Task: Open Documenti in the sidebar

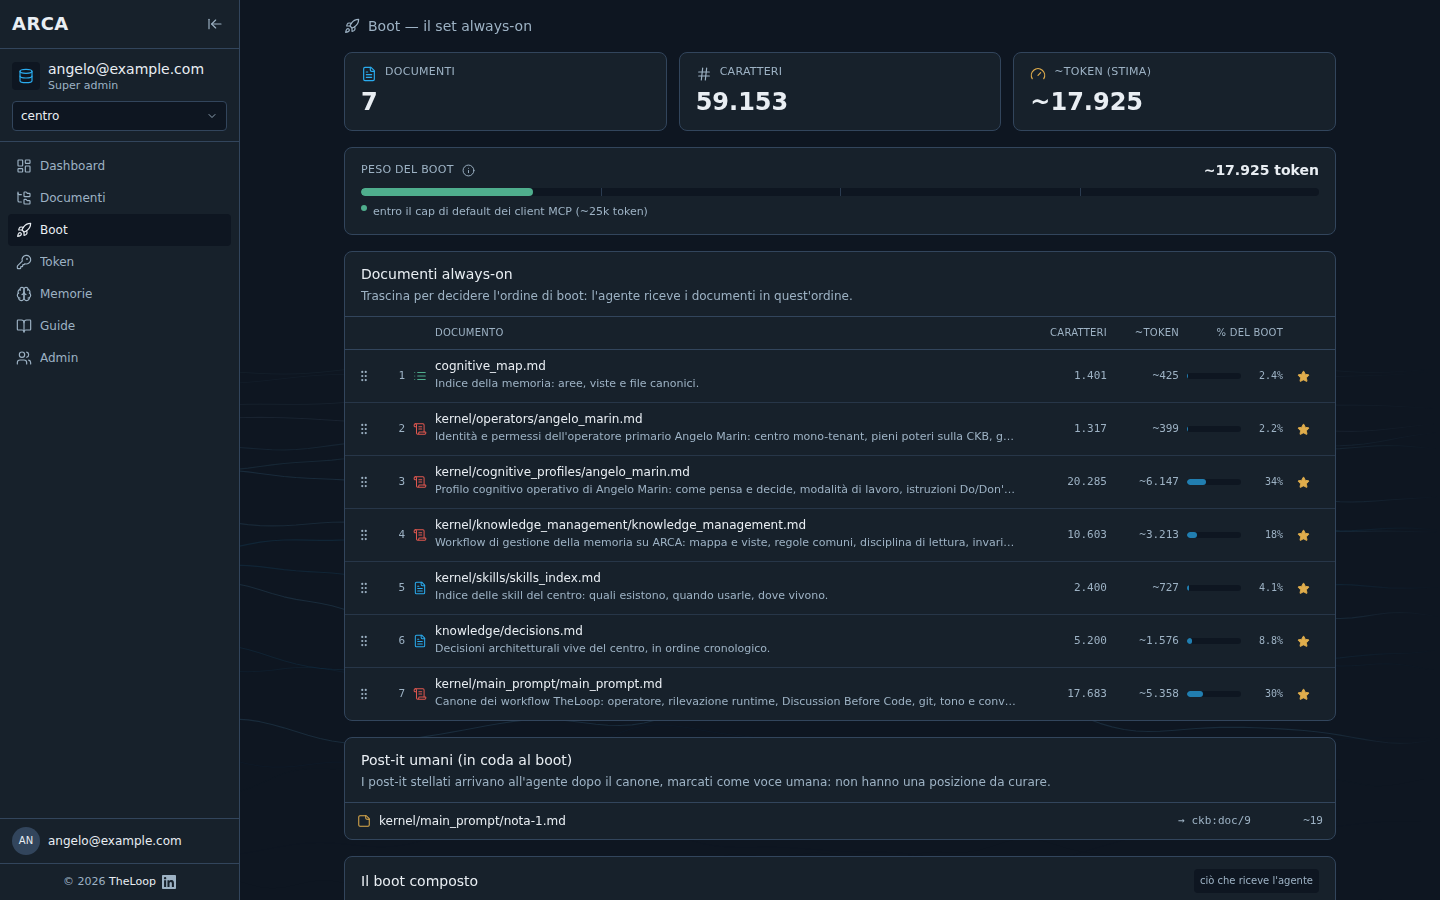Action: [x=119, y=198]
